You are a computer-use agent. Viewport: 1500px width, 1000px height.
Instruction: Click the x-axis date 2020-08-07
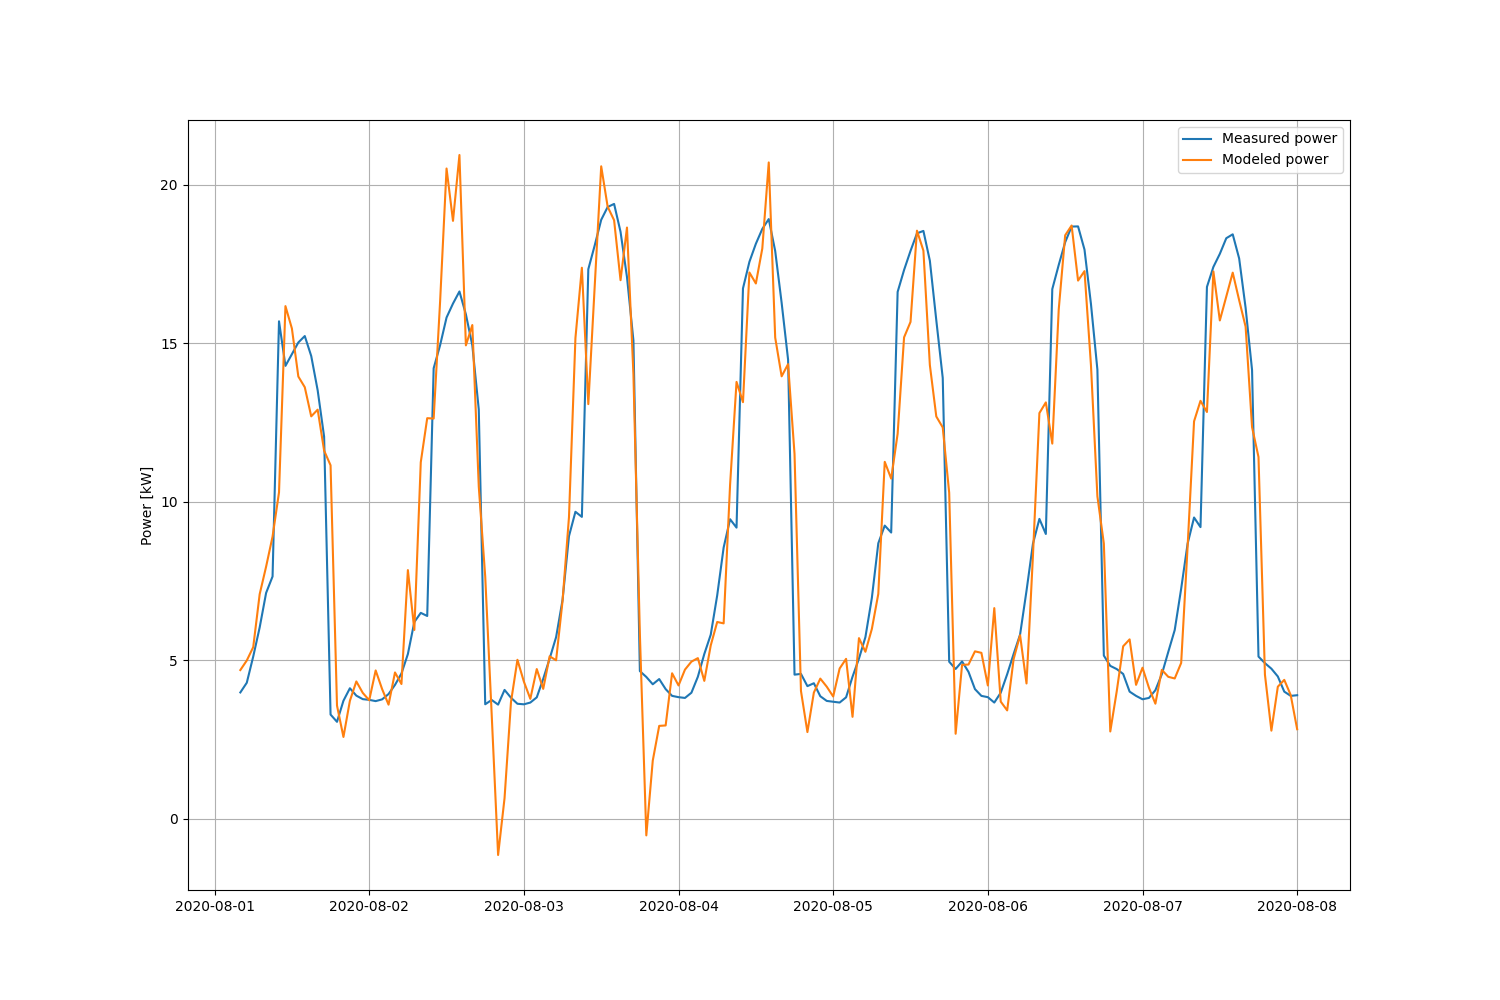tap(1143, 907)
